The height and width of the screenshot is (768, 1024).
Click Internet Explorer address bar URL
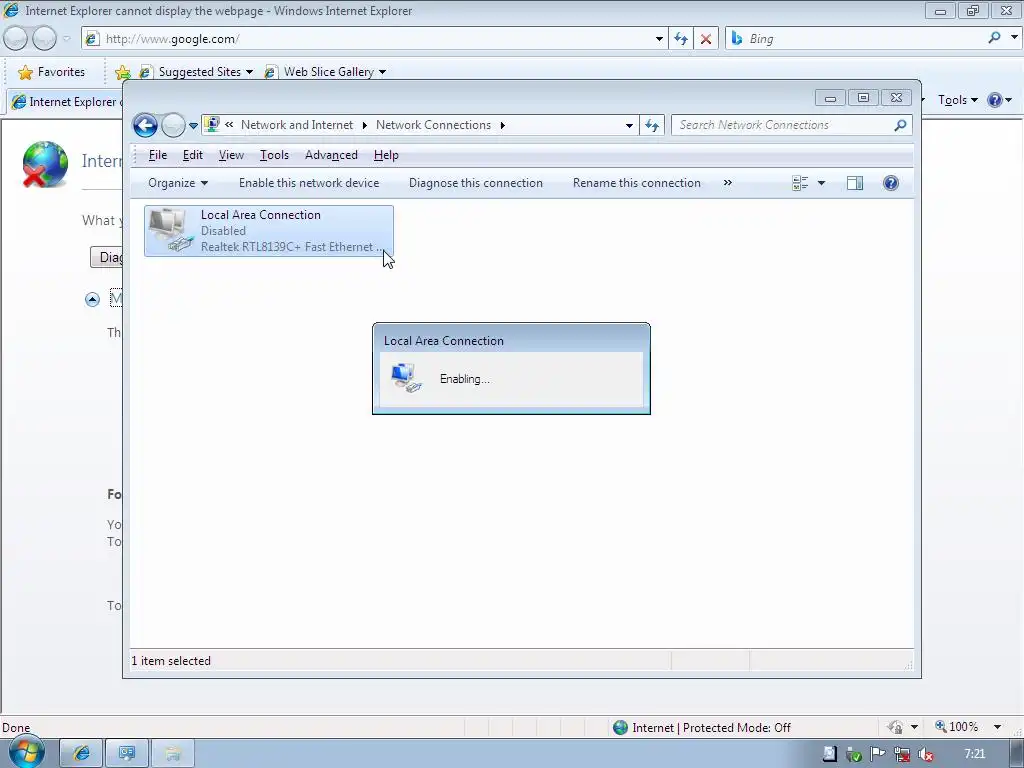[x=172, y=39]
